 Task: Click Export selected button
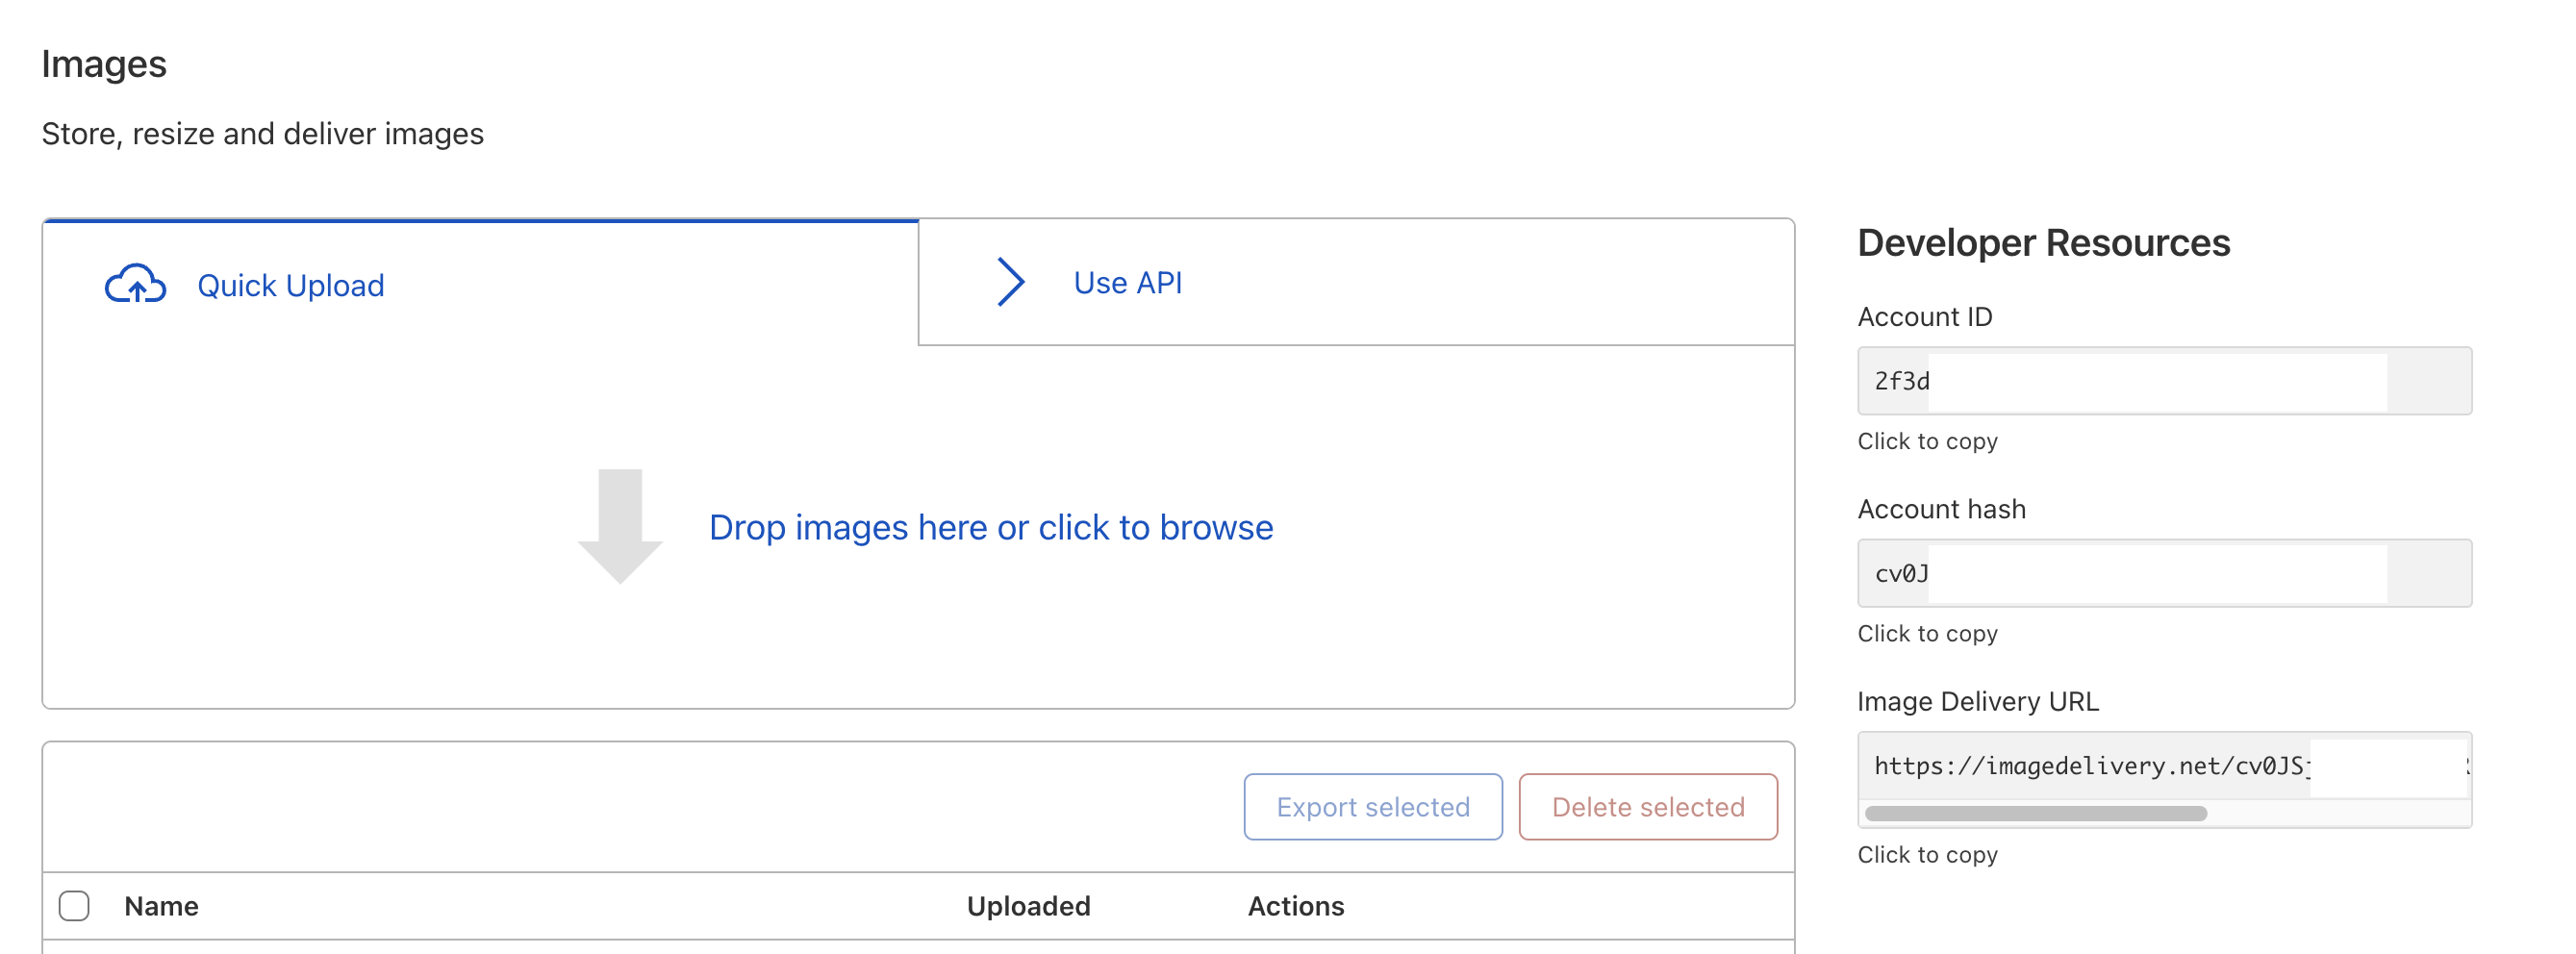[x=1372, y=806]
